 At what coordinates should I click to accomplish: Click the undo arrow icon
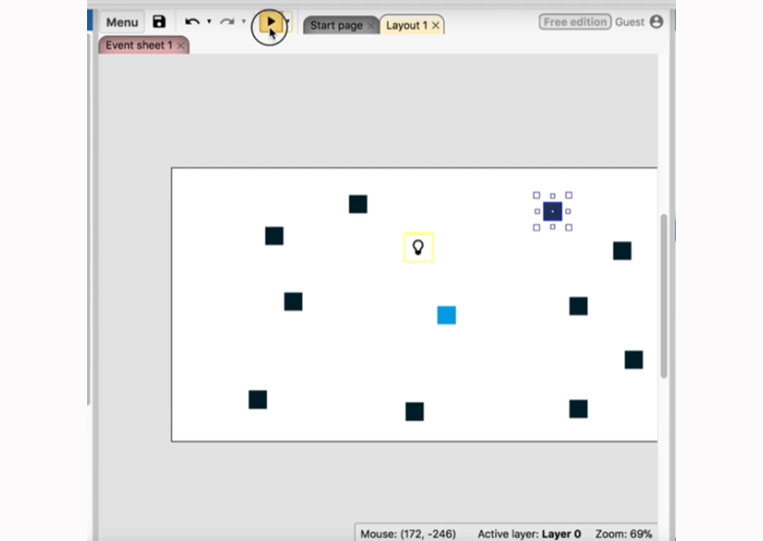pos(192,22)
